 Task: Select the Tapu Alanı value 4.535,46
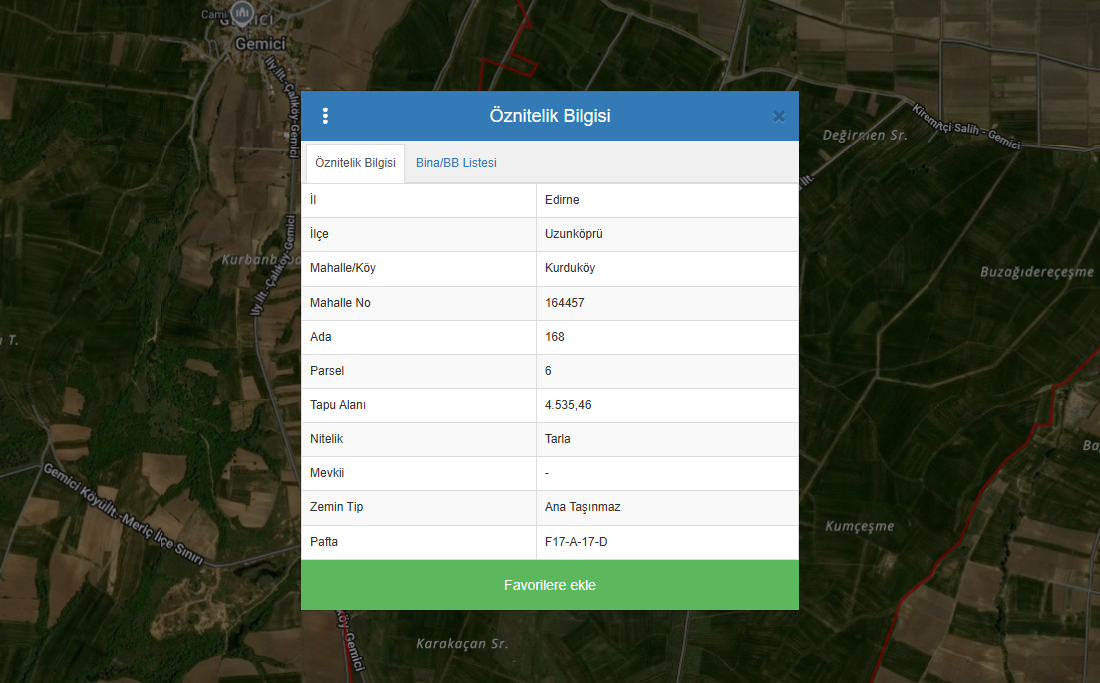[568, 405]
